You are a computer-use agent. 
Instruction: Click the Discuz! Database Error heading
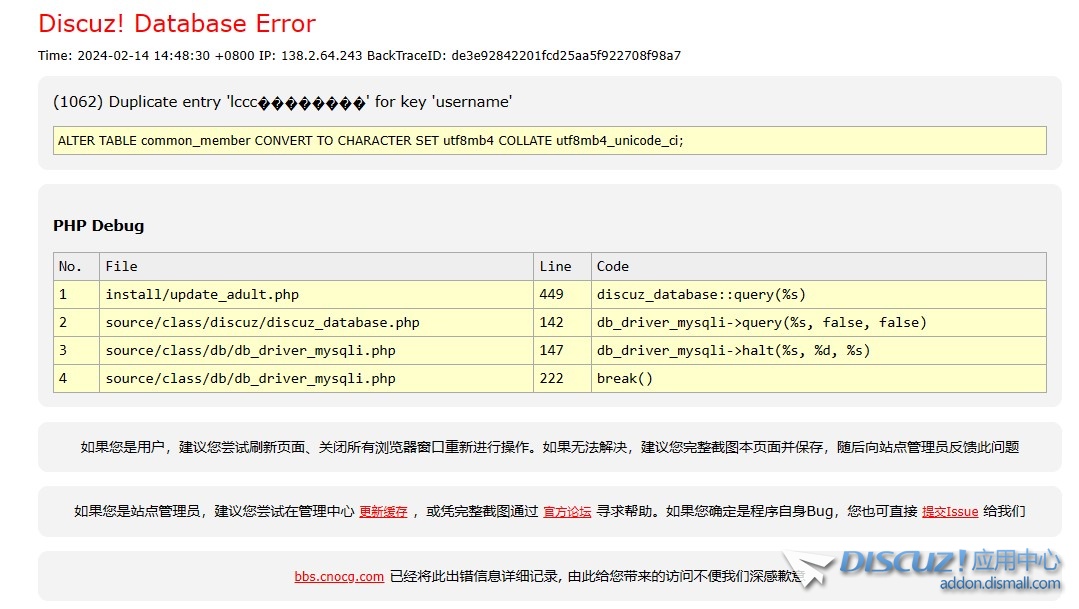pyautogui.click(x=177, y=23)
